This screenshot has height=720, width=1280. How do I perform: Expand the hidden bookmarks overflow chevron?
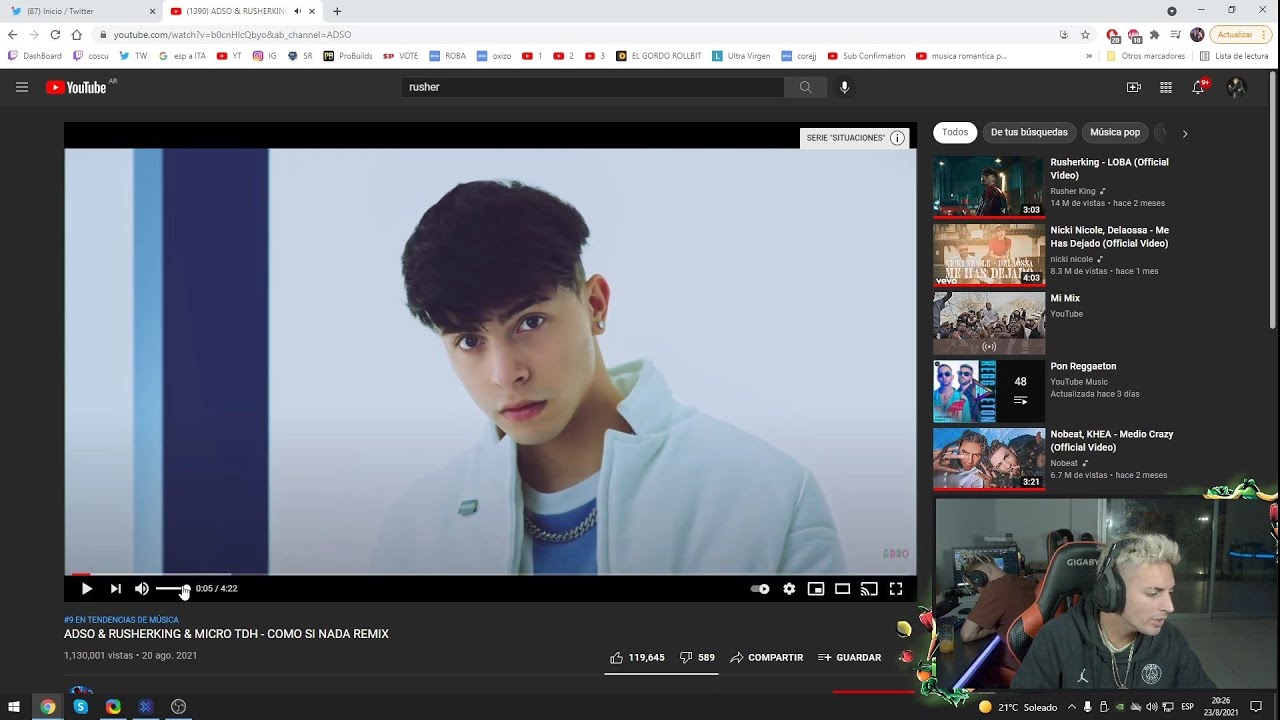(1089, 56)
